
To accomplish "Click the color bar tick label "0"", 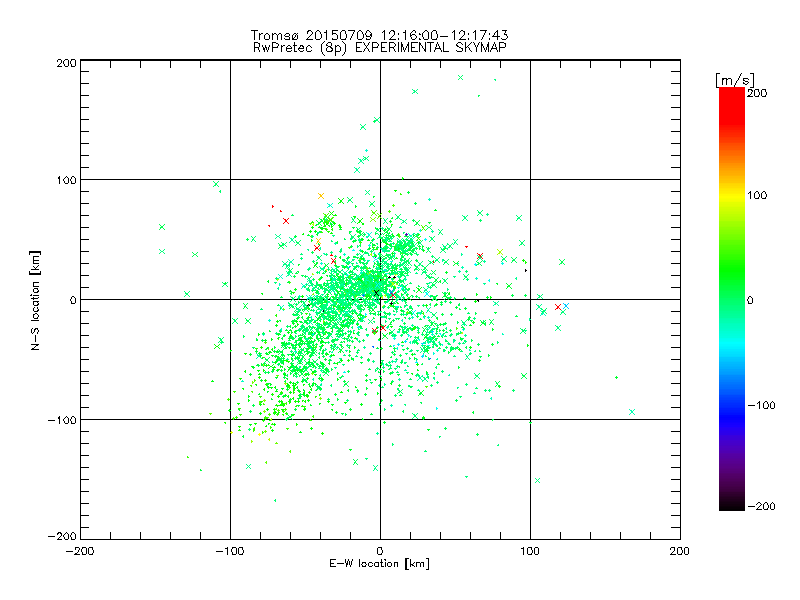I will 750,300.
